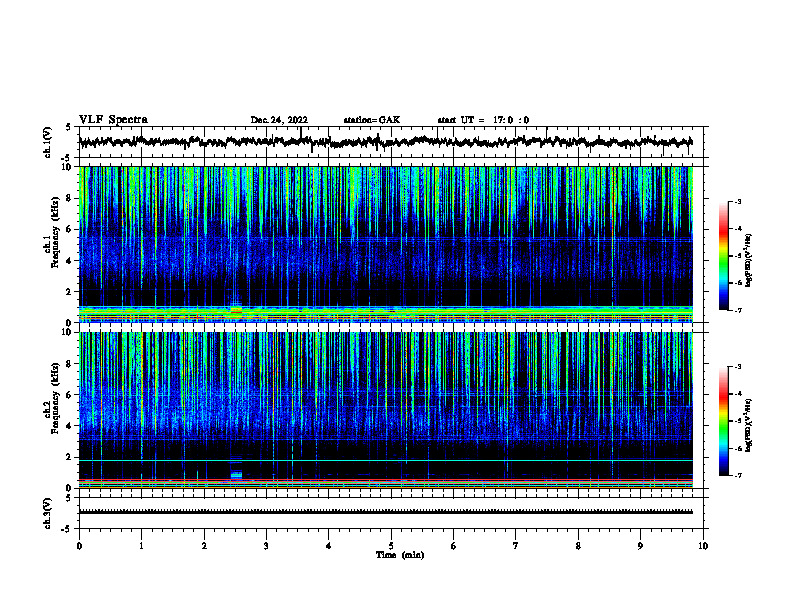Click the ch.3(V) axis label
Screen dimensions: 792x612
point(47,513)
